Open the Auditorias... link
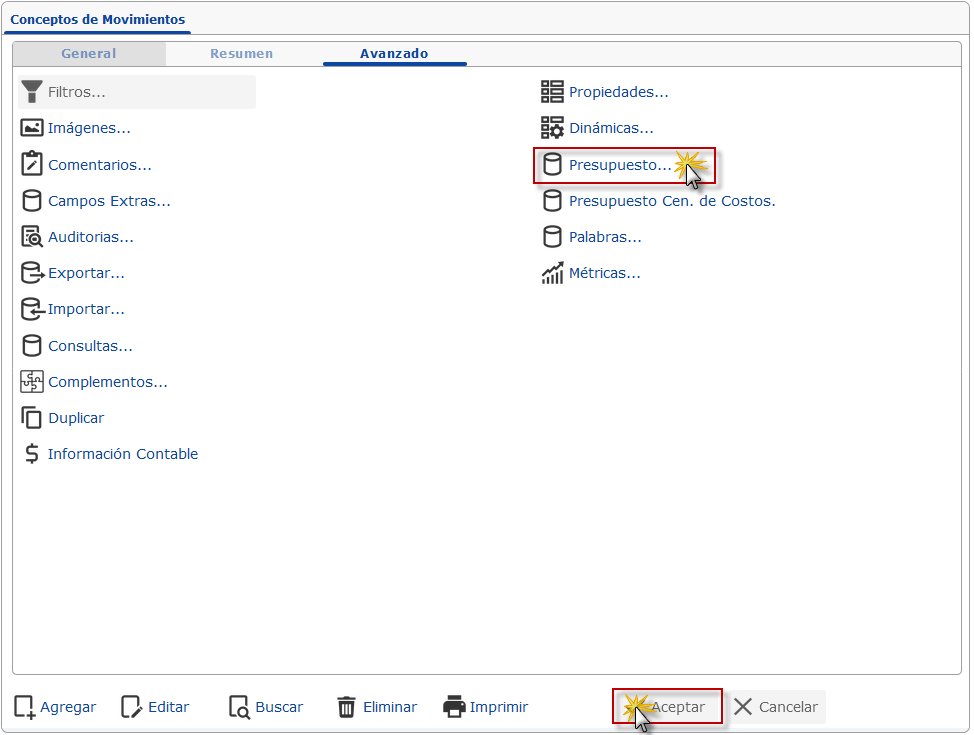This screenshot has height=735, width=974. pos(91,237)
